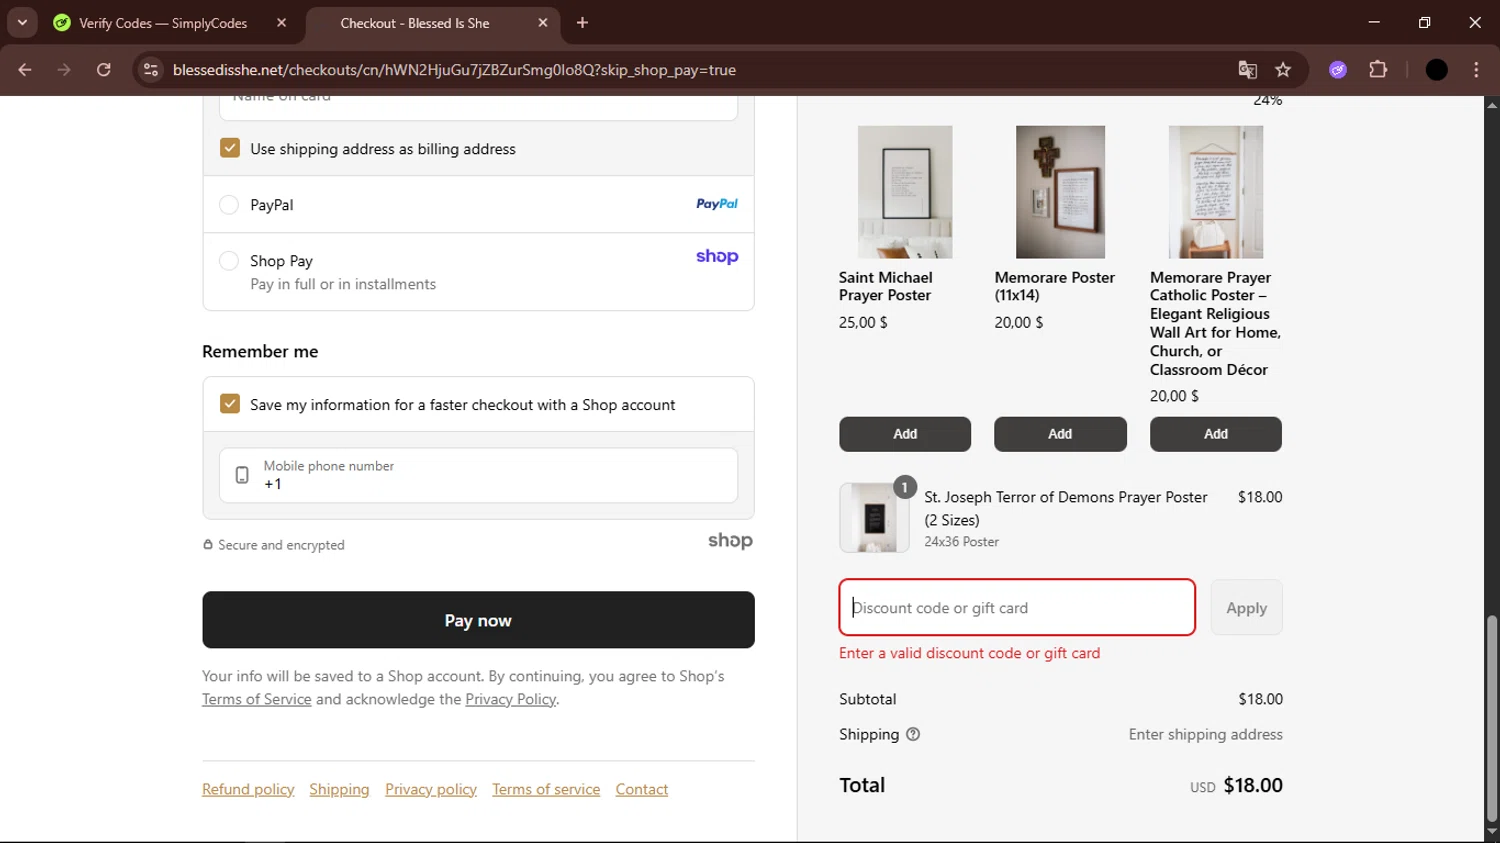The width and height of the screenshot is (1500, 843).
Task: Open Terms of service footer link
Action: (x=546, y=789)
